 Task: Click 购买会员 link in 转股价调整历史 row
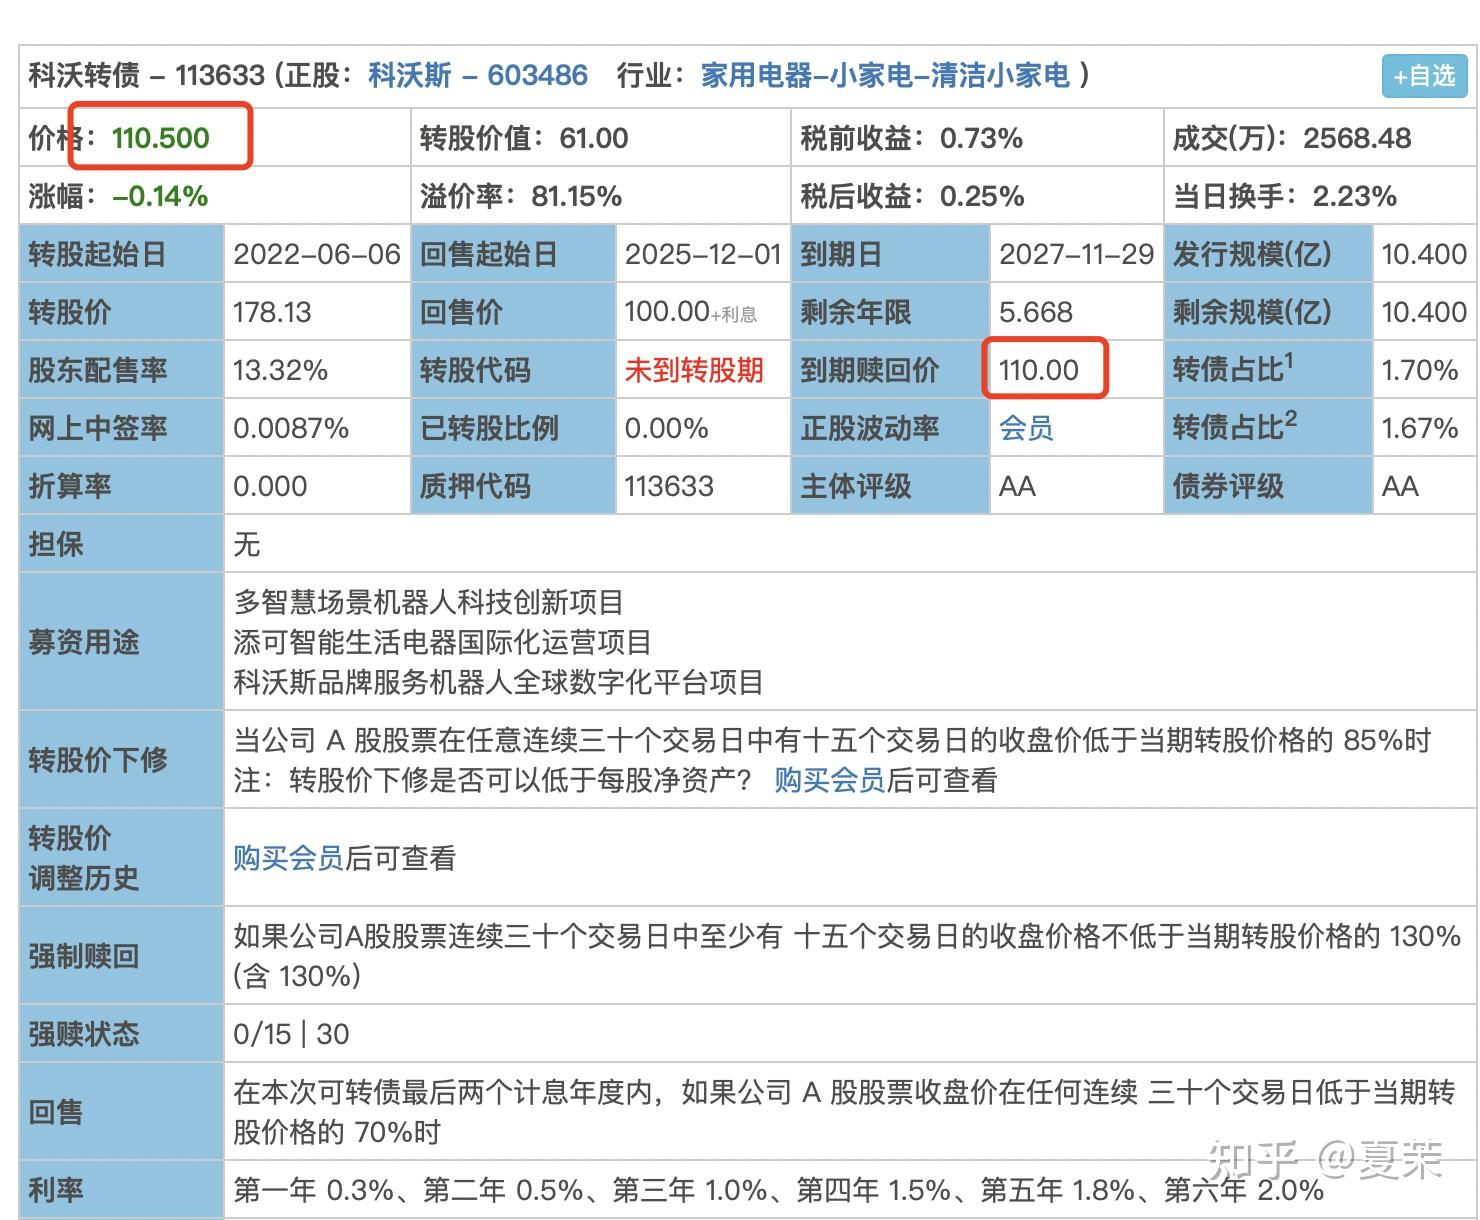pyautogui.click(x=288, y=858)
